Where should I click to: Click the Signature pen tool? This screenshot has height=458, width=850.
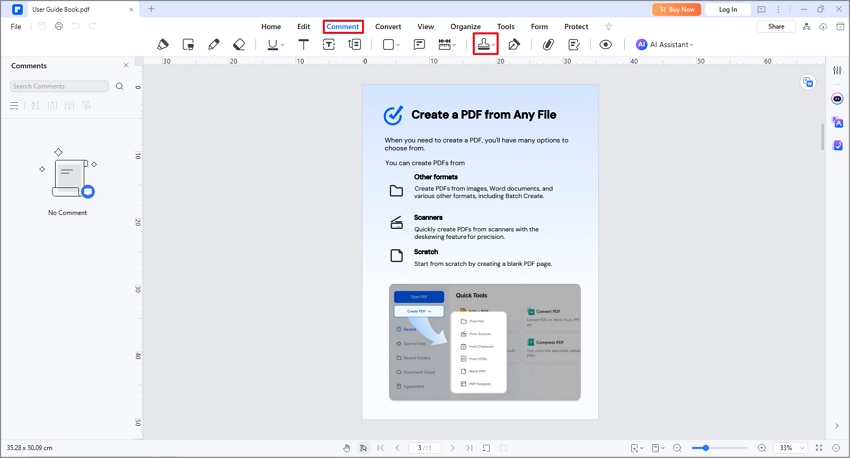pos(514,44)
